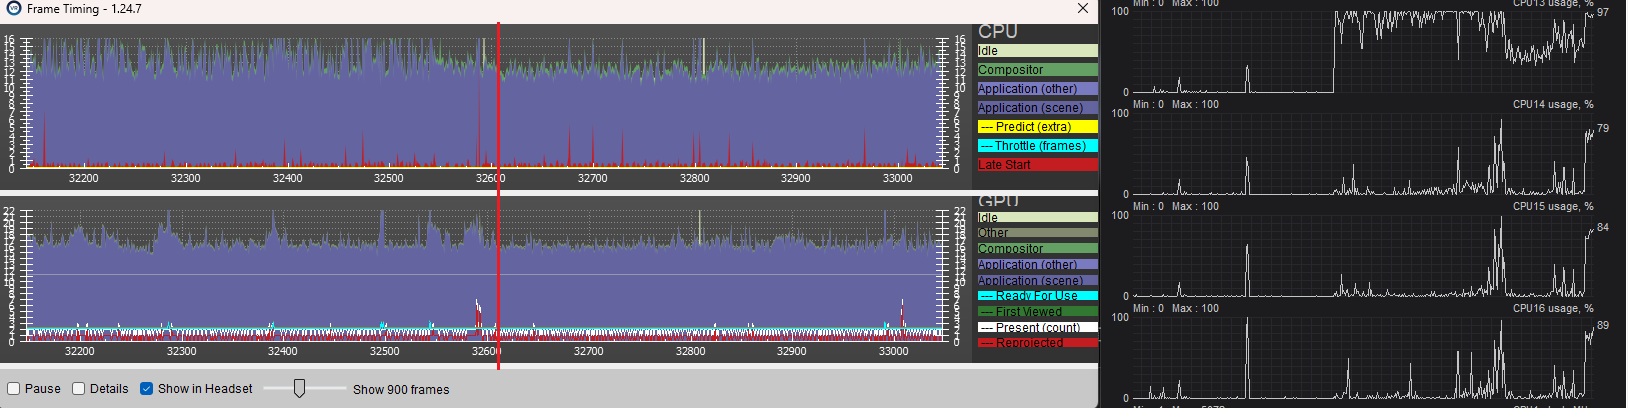This screenshot has width=1628, height=408.
Task: Click the CPU Compositor legend entry
Action: point(1037,70)
